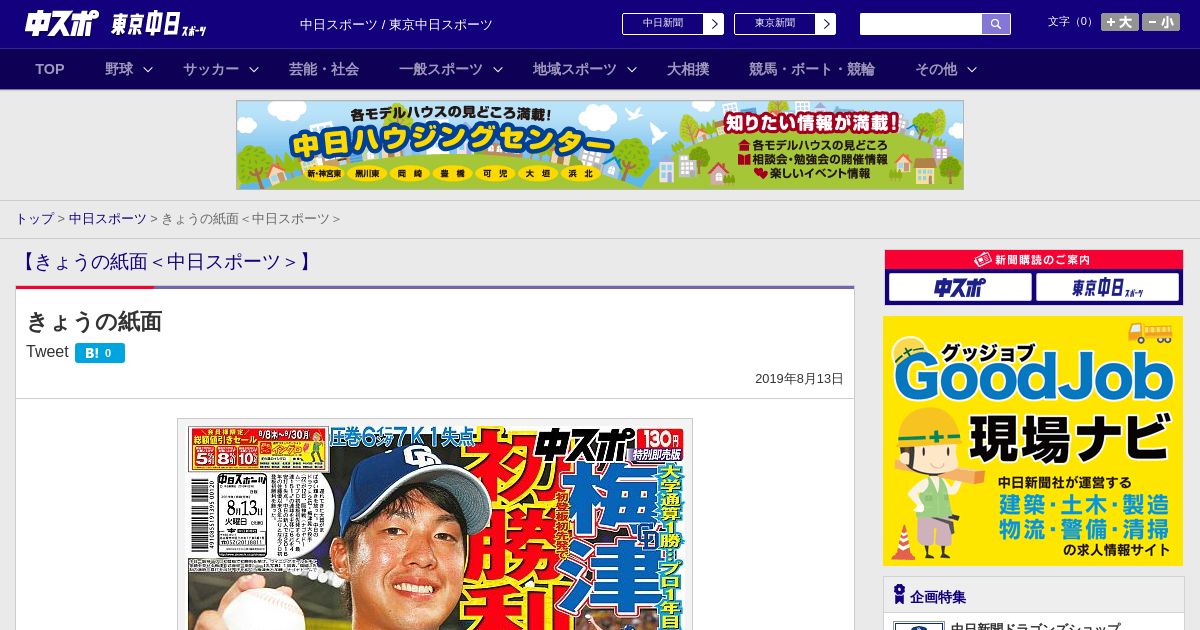Click the きょうの紙面 article heading
This screenshot has width=1200, height=630.
[x=94, y=321]
